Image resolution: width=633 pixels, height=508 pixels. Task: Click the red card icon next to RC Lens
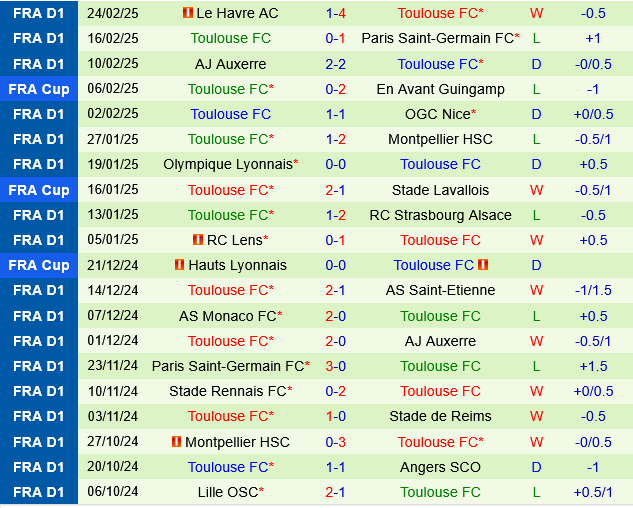point(198,240)
